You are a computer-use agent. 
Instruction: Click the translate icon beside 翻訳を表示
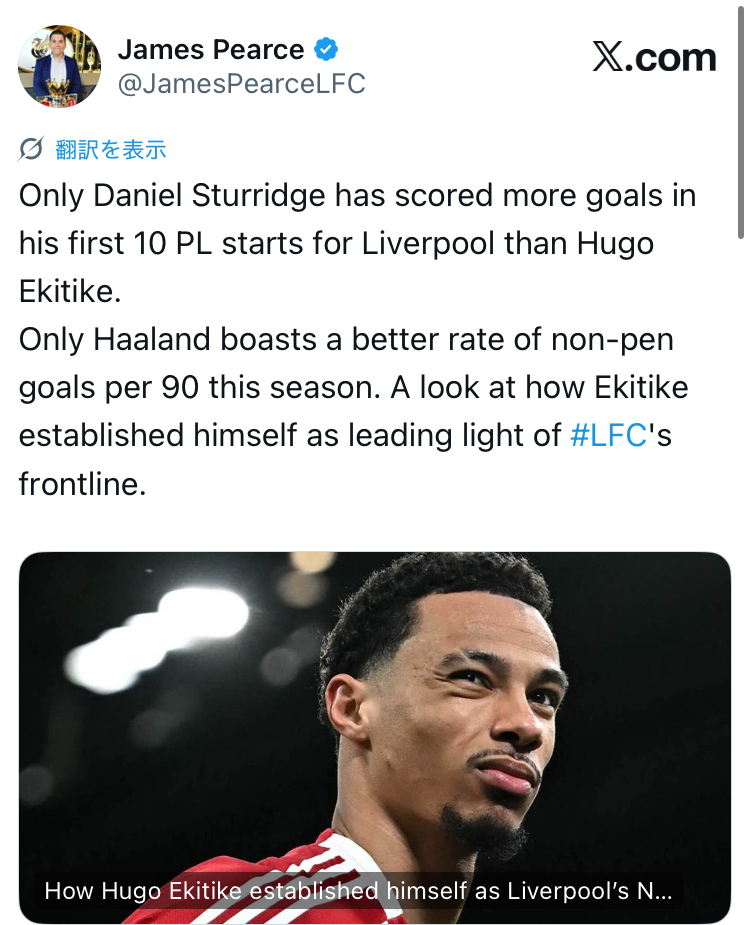coord(31,150)
